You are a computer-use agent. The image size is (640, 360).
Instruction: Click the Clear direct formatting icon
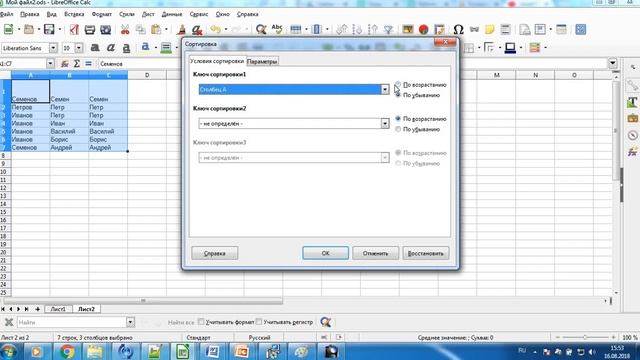point(197,29)
